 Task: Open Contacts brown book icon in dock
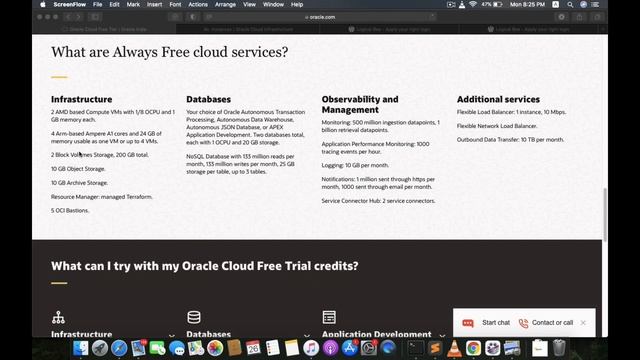click(234, 348)
